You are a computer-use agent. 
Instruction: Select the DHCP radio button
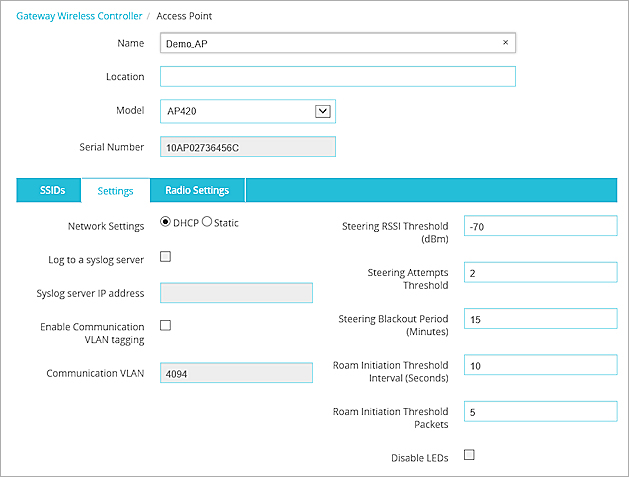(166, 223)
